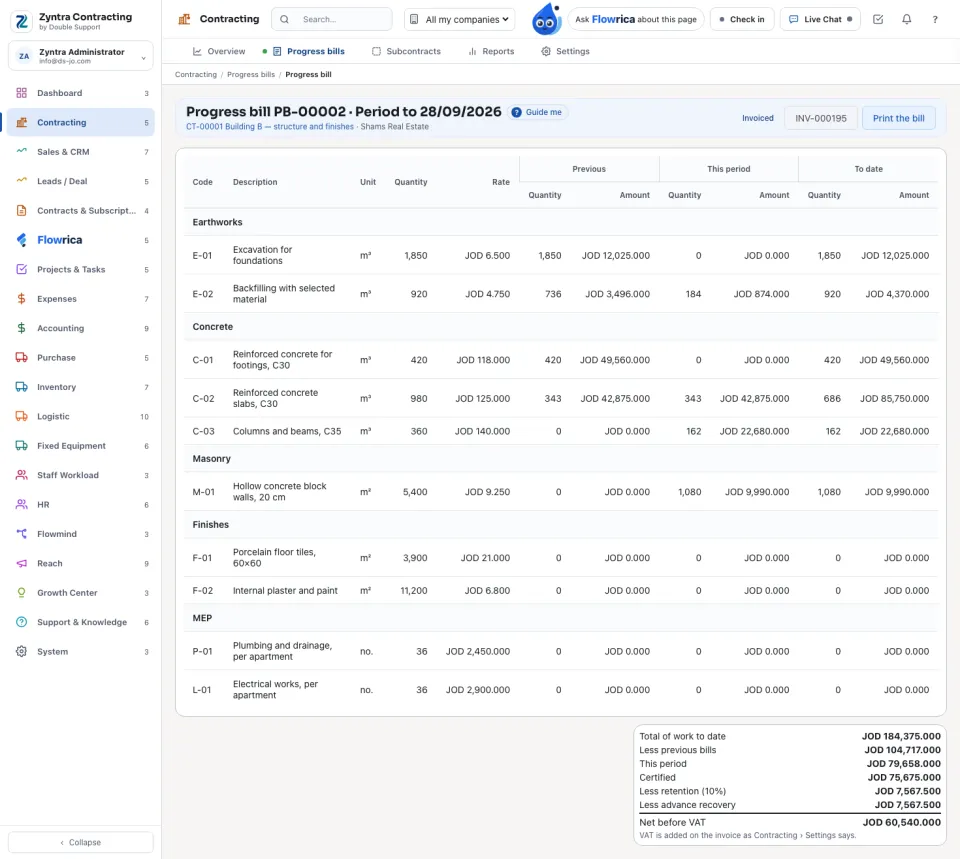Screen dimensions: 960x859
Task: Open the Subcontracts tab
Action: [x=407, y=51]
